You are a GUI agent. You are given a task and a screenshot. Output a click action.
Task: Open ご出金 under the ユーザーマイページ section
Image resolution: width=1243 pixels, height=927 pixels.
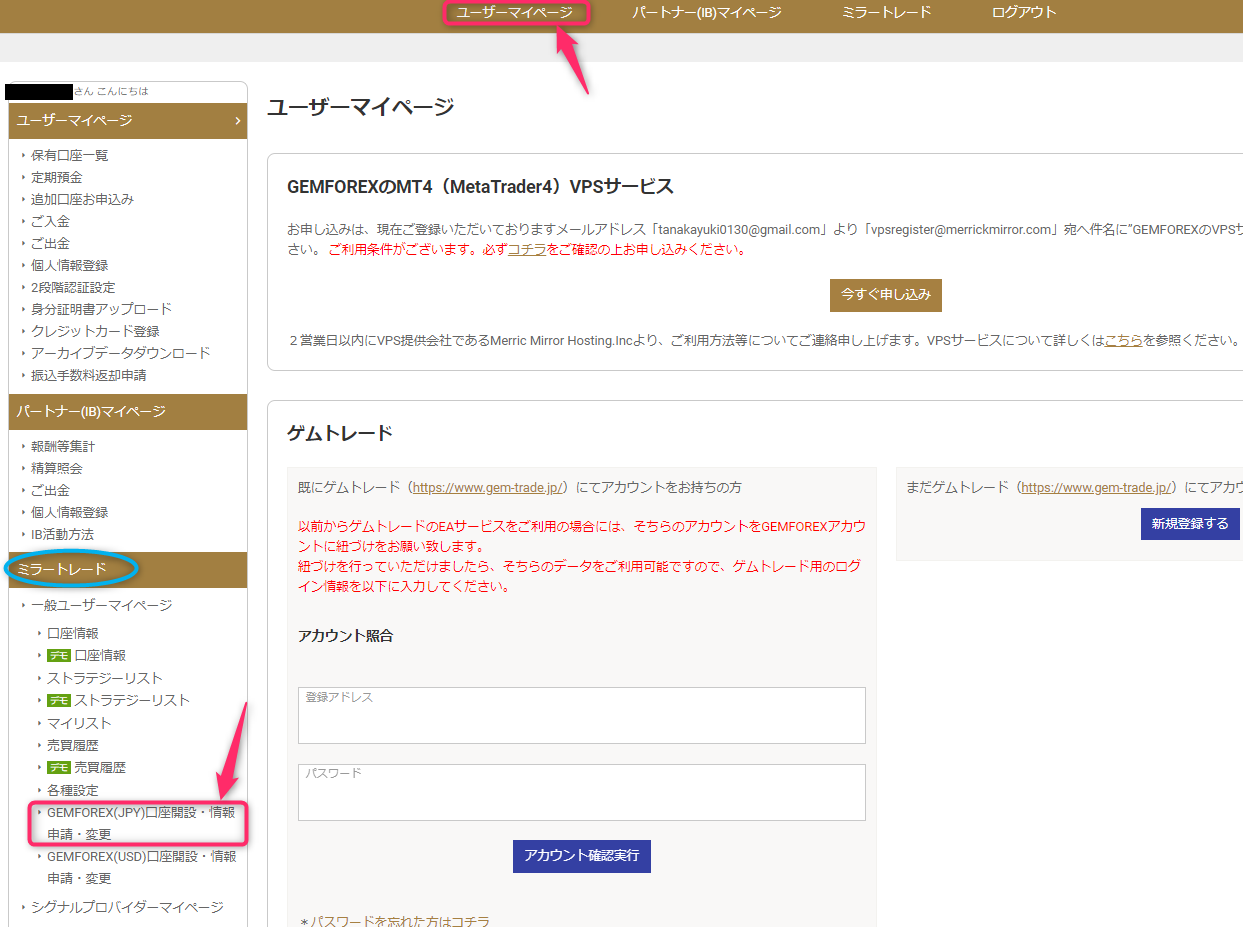pyautogui.click(x=50, y=243)
